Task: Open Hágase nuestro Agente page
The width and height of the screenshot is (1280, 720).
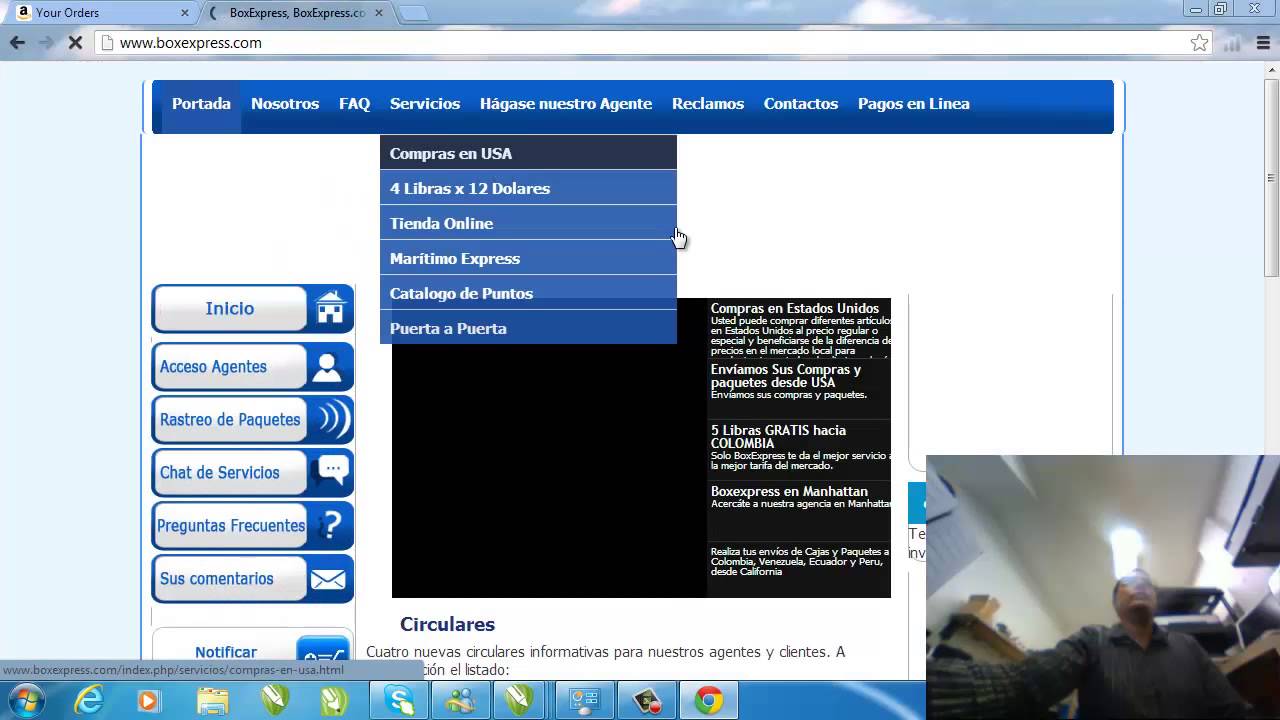Action: (566, 104)
